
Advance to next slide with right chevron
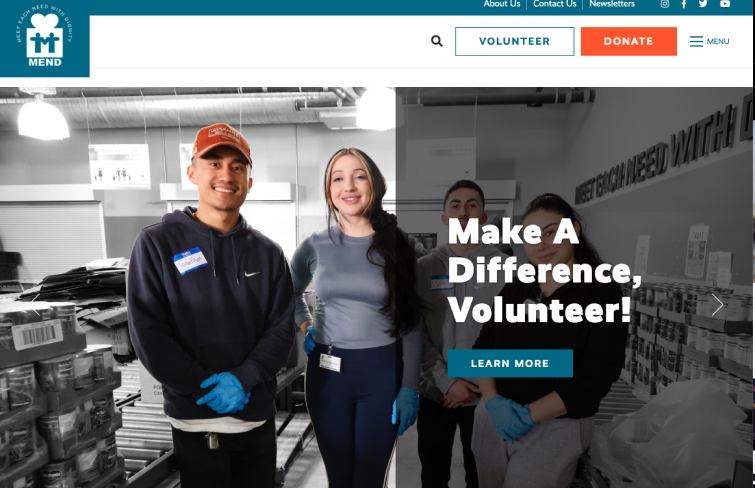click(x=717, y=305)
